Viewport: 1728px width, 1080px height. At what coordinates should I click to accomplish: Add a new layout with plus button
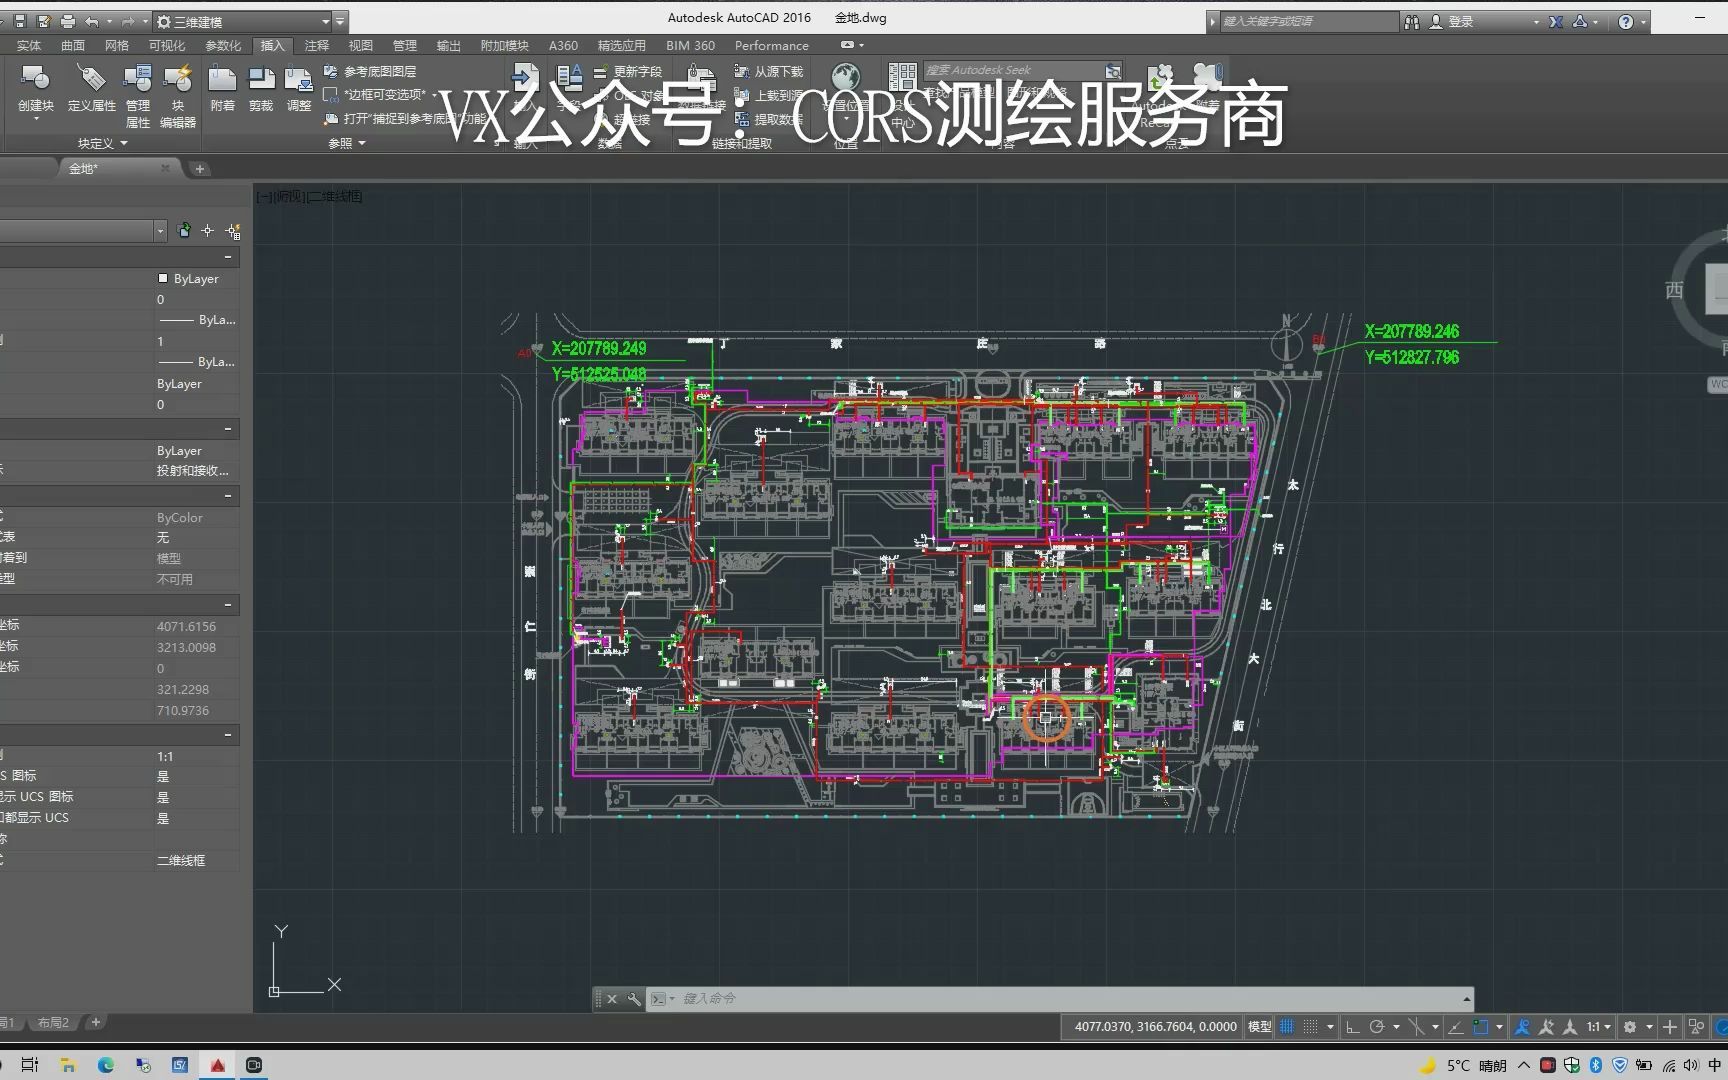coord(96,1022)
